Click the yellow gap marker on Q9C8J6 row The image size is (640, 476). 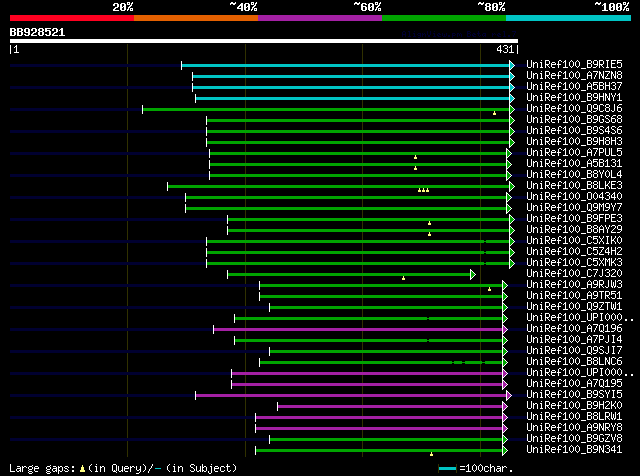point(494,113)
